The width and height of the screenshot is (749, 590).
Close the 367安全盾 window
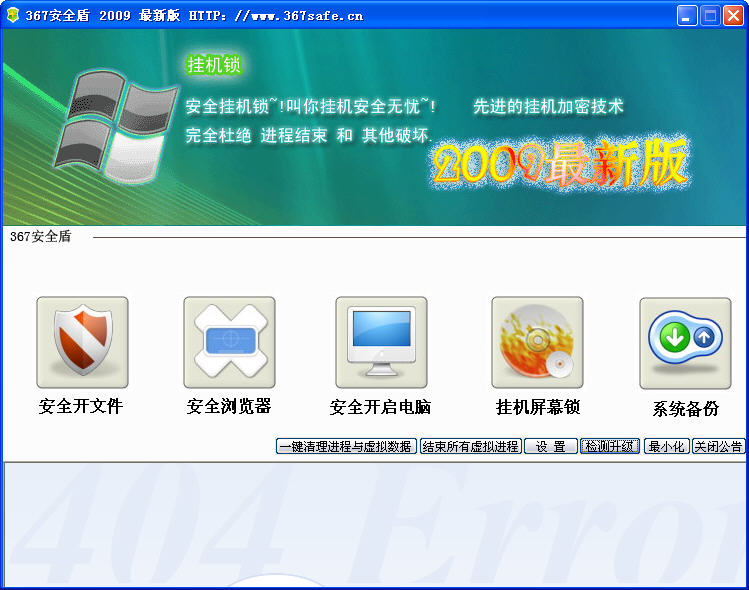pos(733,16)
